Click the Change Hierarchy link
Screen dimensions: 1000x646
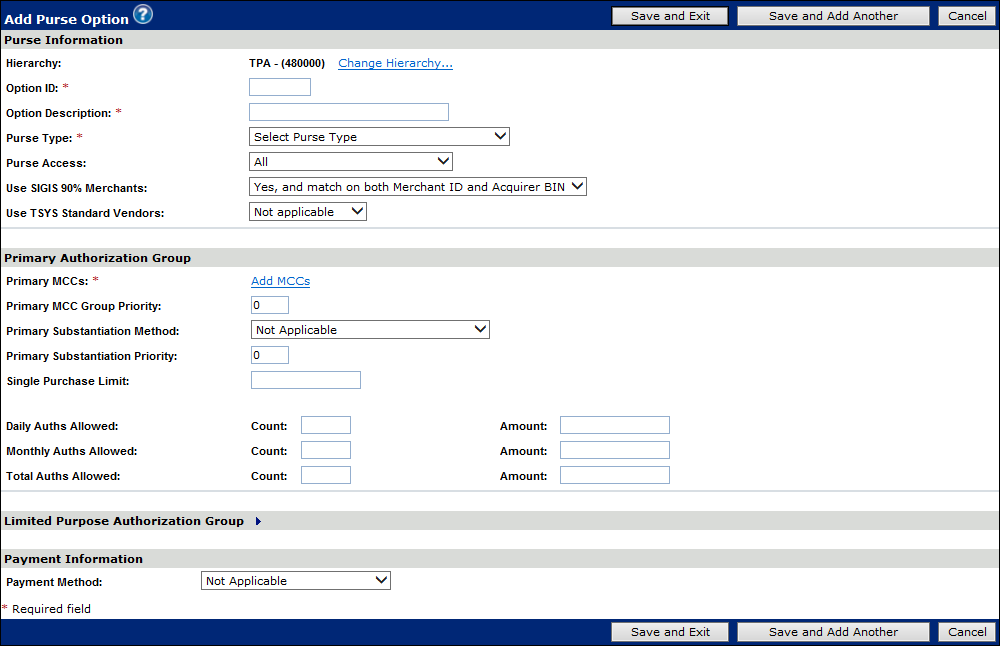click(395, 63)
